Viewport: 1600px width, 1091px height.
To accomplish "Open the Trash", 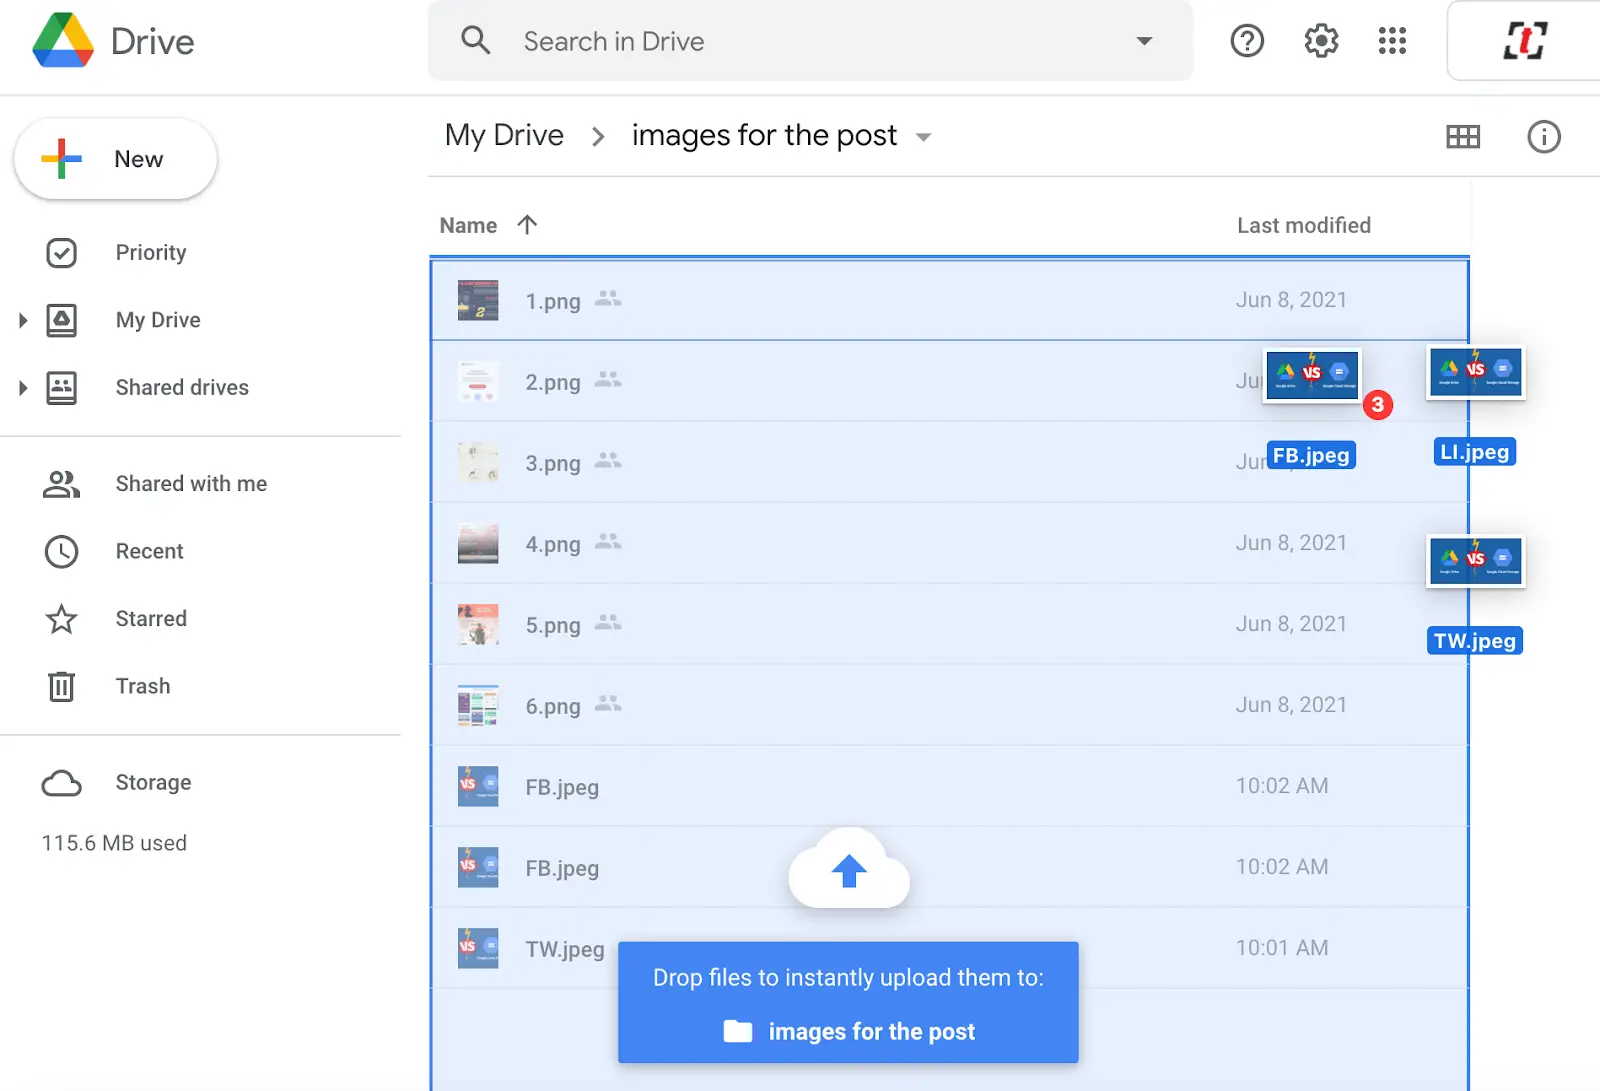I will click(x=142, y=686).
